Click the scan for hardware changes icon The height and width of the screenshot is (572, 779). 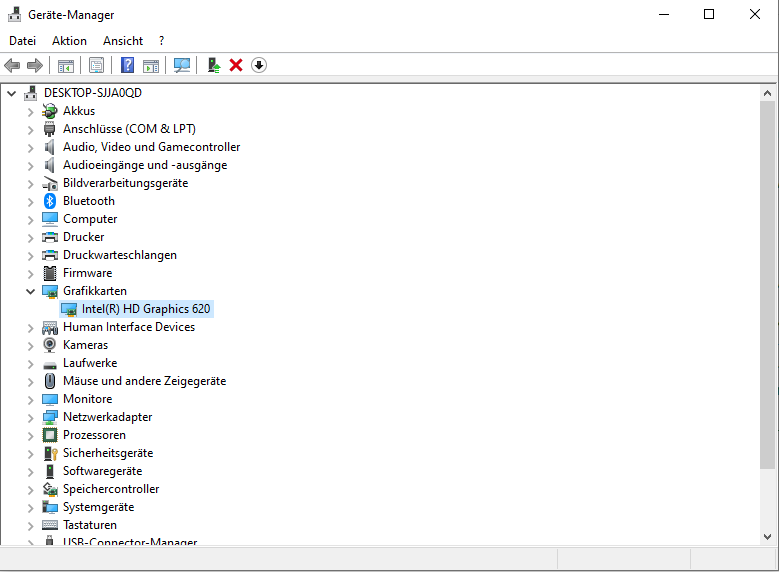(x=182, y=65)
